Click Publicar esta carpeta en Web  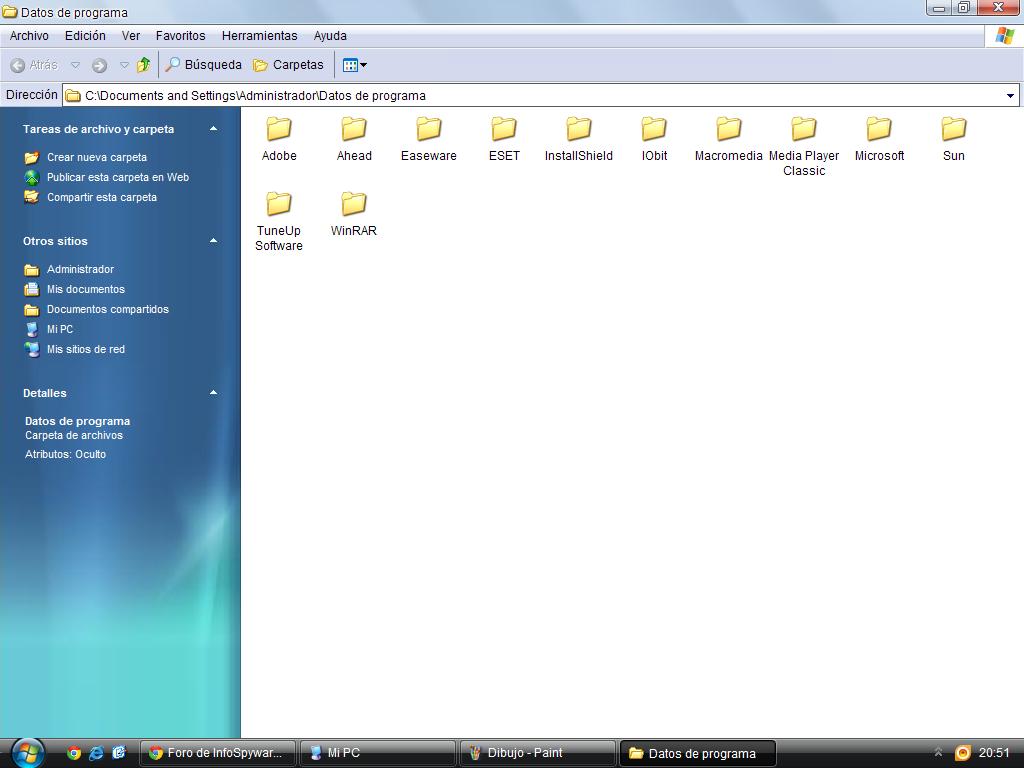tap(118, 177)
